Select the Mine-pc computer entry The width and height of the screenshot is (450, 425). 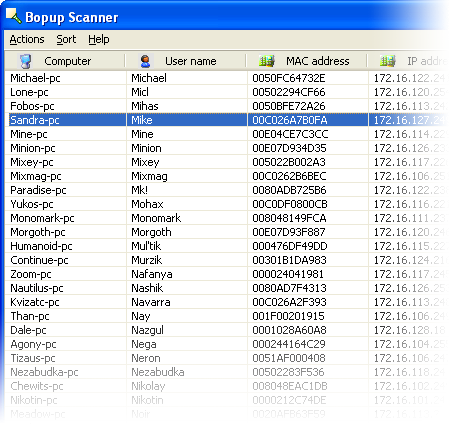(29, 134)
